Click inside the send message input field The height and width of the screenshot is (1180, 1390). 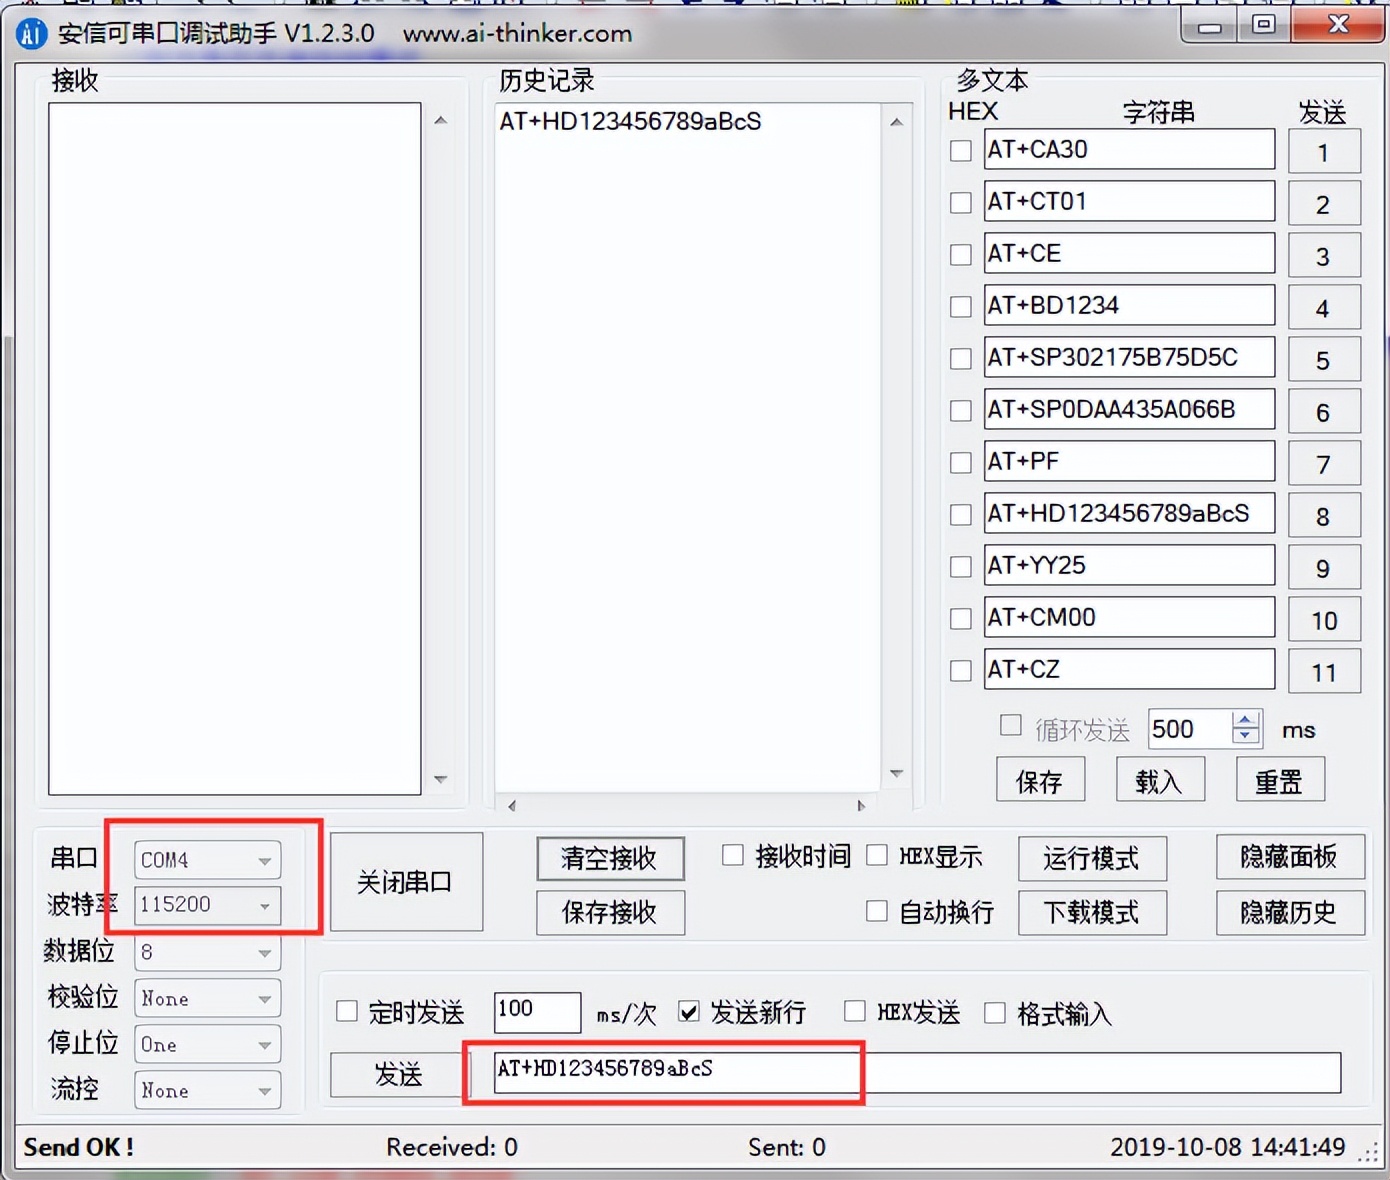(900, 1072)
